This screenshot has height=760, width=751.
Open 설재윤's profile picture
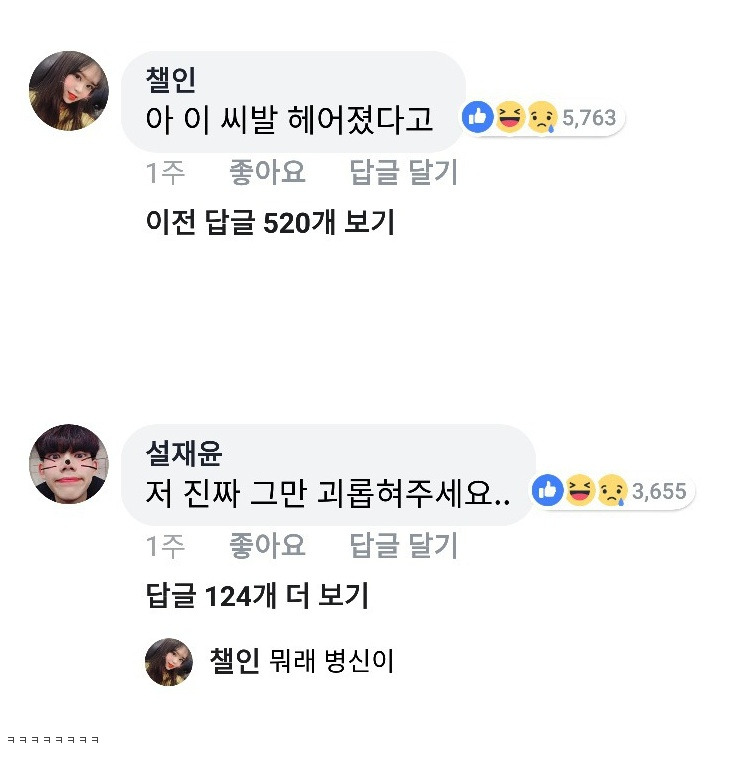(69, 464)
